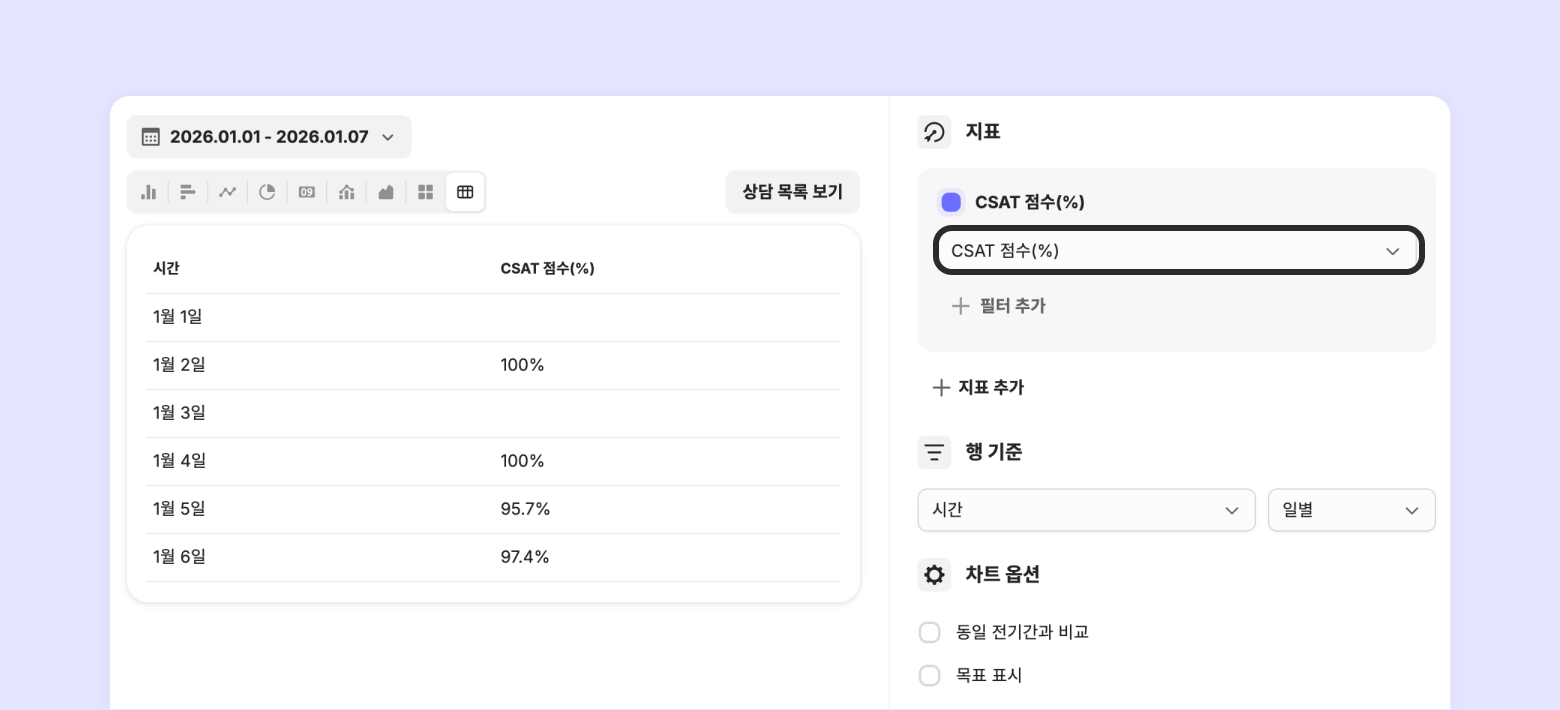Switch to vertical bar chart view
Viewport: 1560px width, 710px height.
(148, 192)
